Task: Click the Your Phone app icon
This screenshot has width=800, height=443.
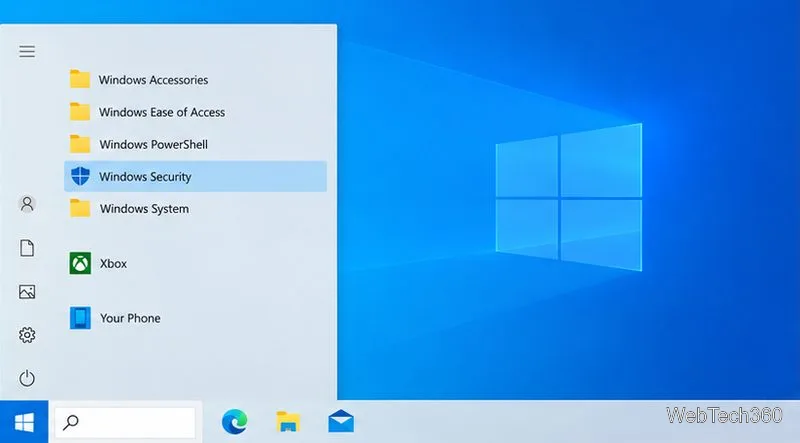Action: pyautogui.click(x=80, y=317)
